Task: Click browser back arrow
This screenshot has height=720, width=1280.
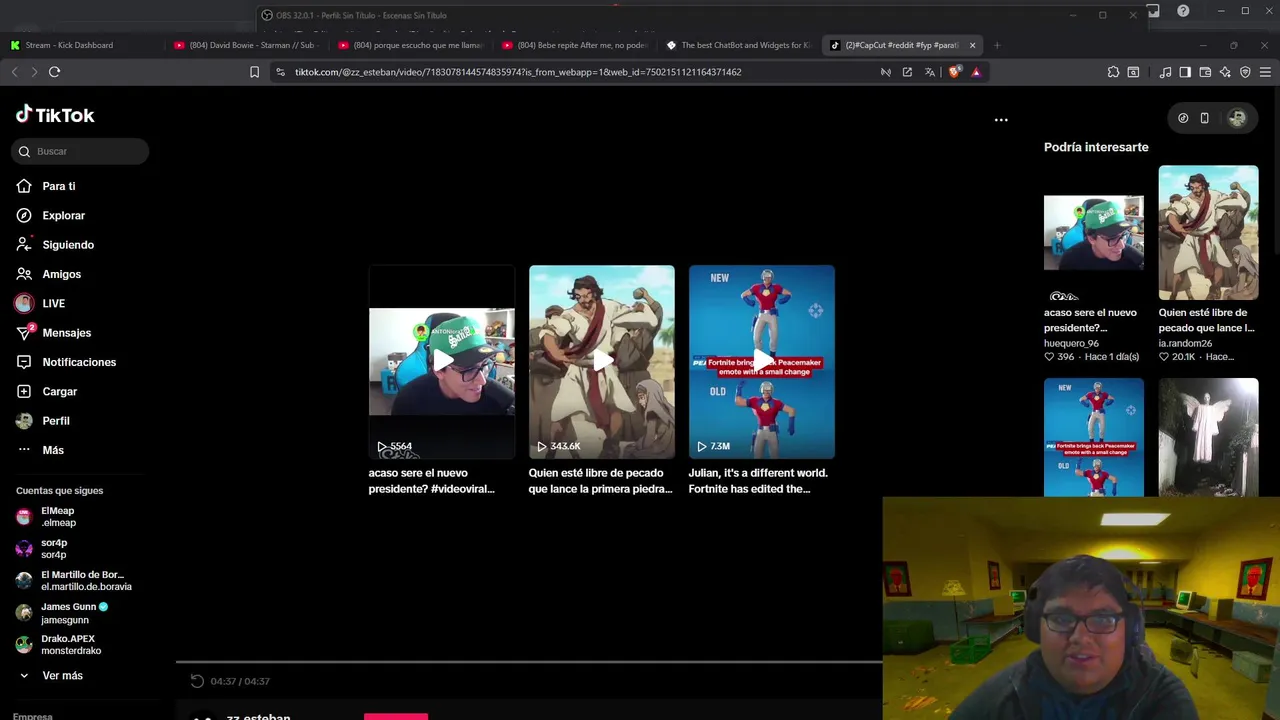Action: 14,72
